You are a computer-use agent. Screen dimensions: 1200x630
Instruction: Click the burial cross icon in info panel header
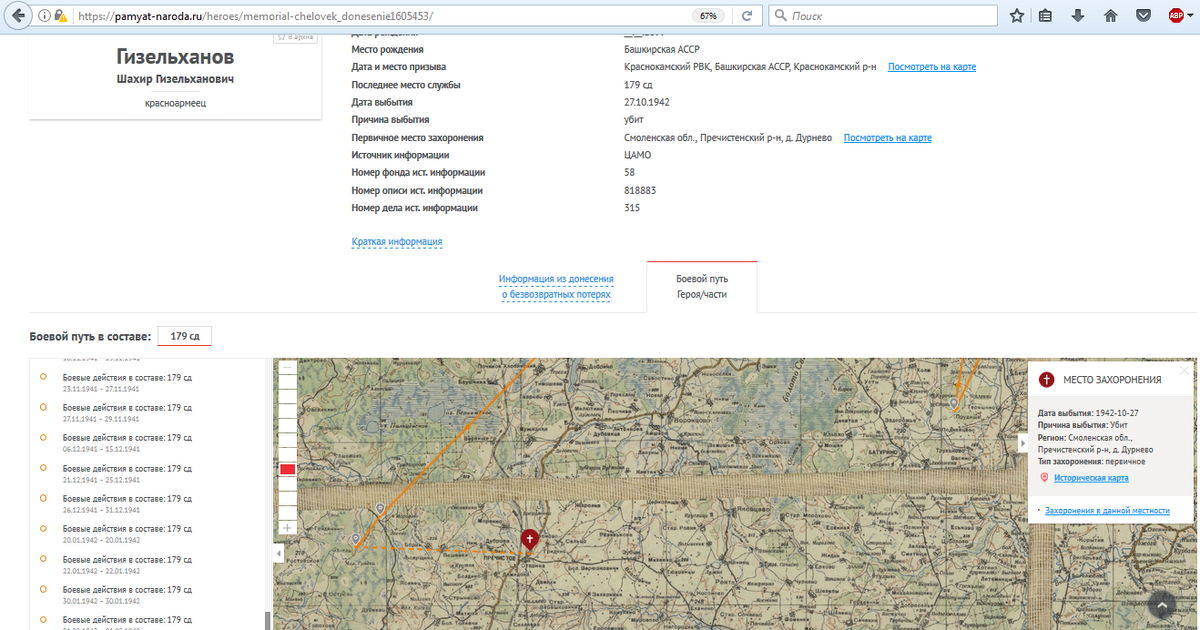click(x=1046, y=379)
